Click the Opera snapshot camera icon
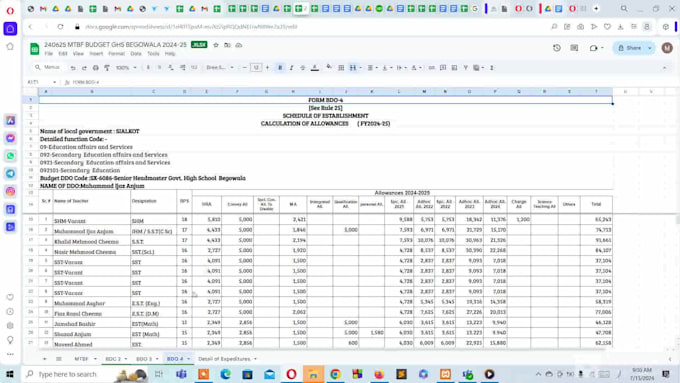 [580, 27]
